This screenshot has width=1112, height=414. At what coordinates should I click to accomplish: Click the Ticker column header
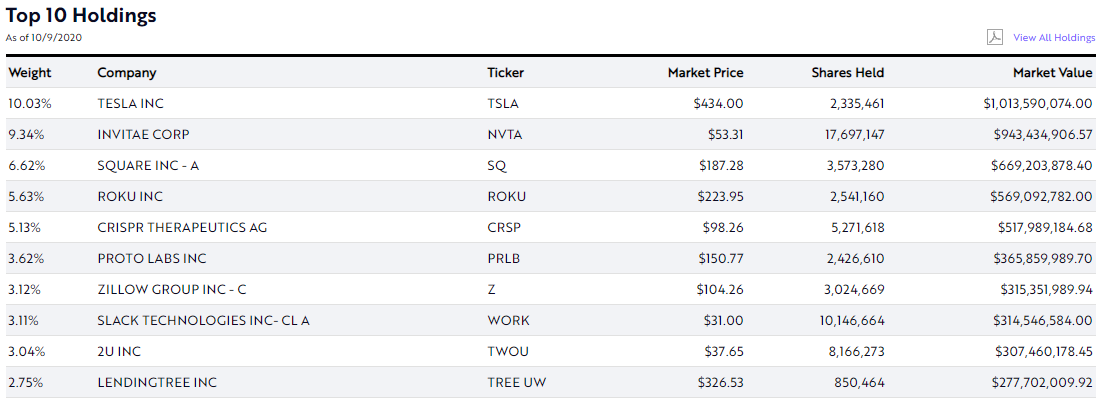pos(506,72)
